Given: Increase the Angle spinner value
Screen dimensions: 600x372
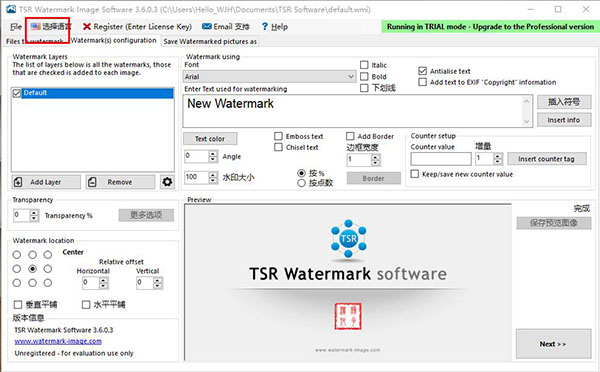Looking at the screenshot, I should tap(213, 153).
